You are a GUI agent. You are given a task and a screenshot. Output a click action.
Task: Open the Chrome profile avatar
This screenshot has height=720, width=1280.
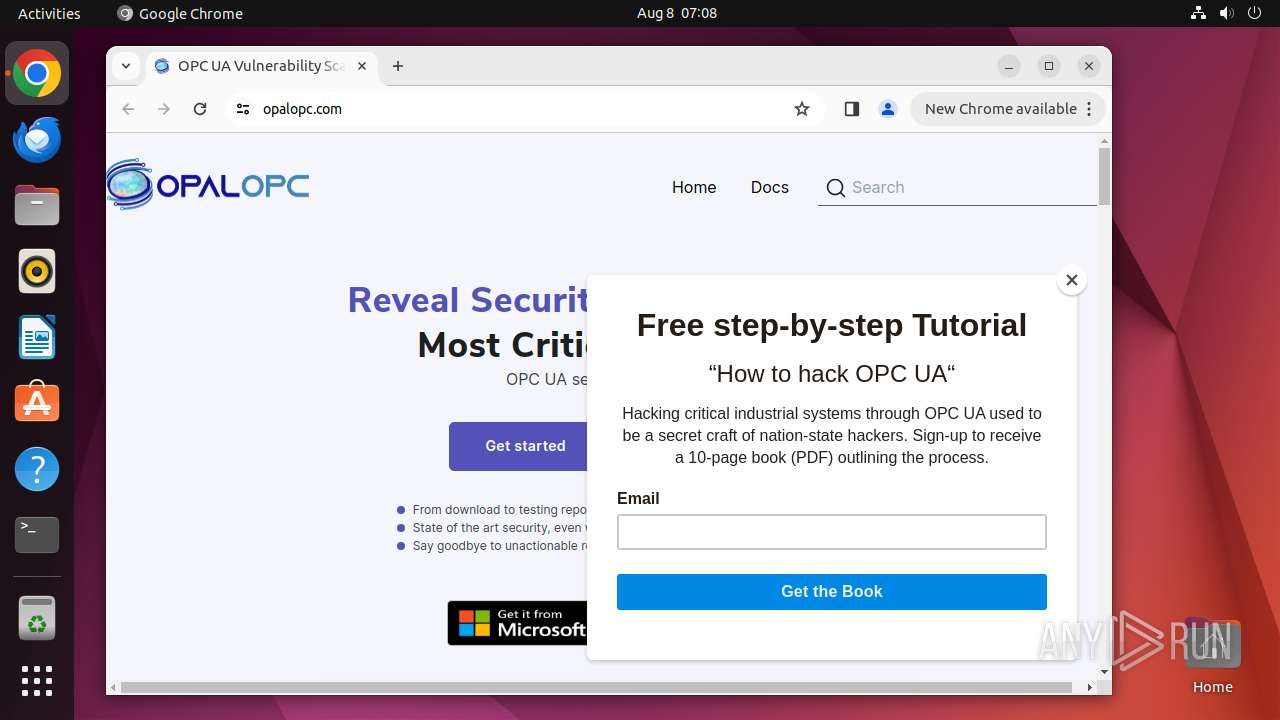click(888, 109)
